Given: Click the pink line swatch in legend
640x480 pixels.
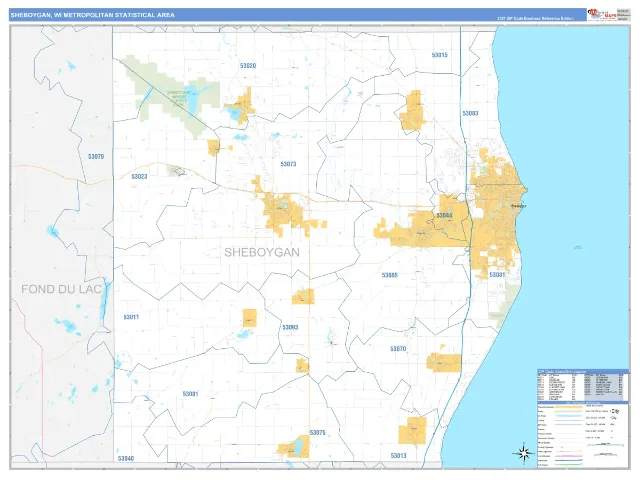Looking at the screenshot, I should [x=568, y=456].
